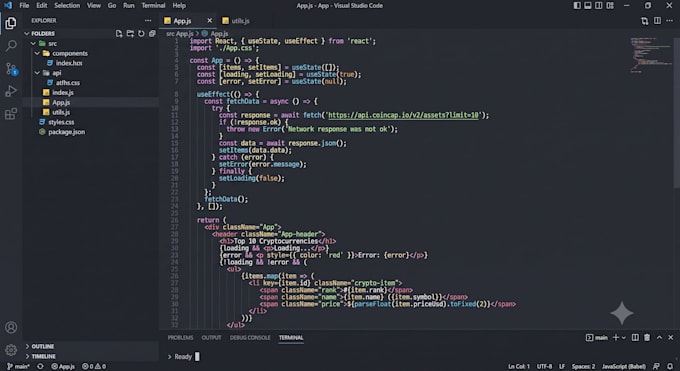This screenshot has width=680, height=371.
Task: Collapse the FOLDERS section
Action: point(39,33)
